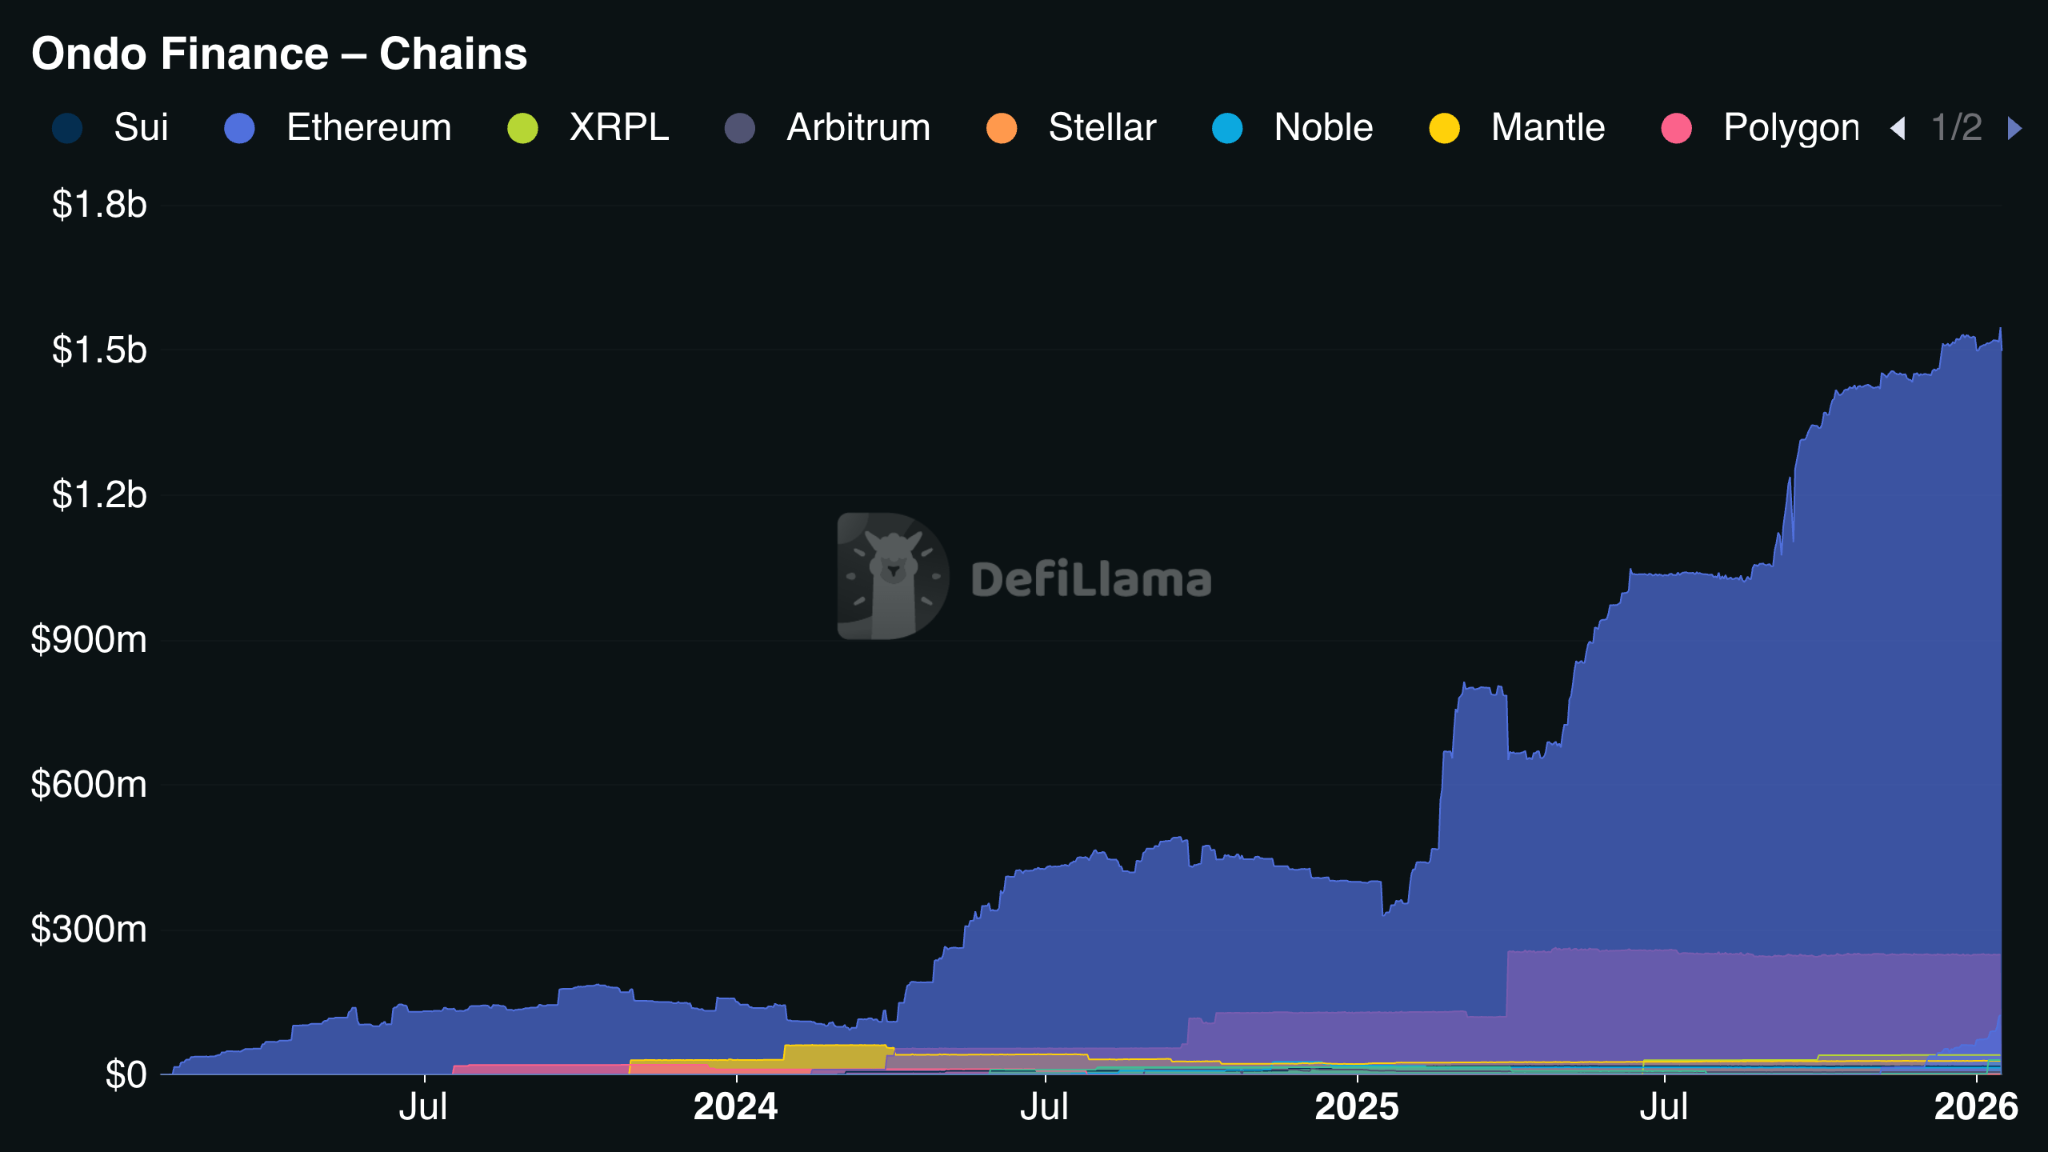Go to next legend page arrow
The image size is (2048, 1152).
coord(2015,129)
